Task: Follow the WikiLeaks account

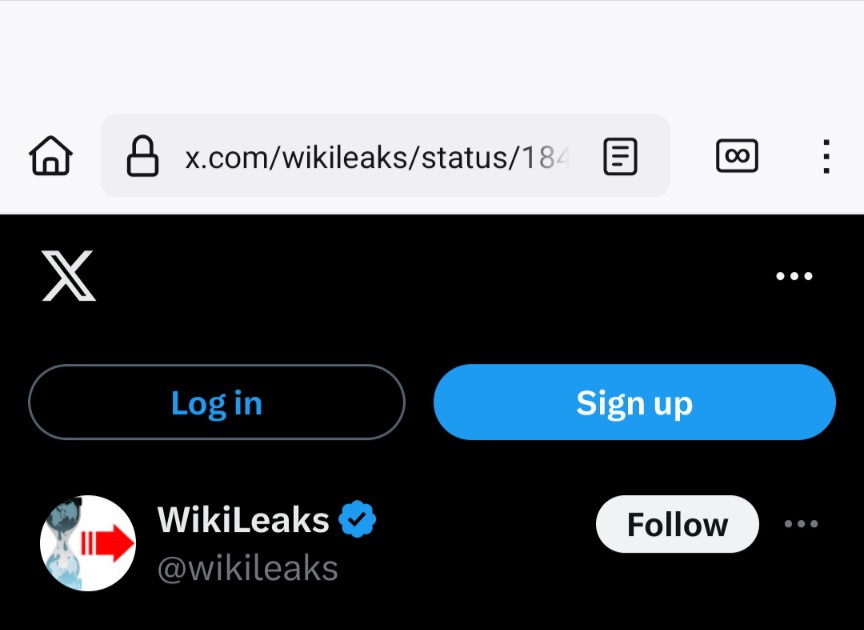Action: pos(677,524)
